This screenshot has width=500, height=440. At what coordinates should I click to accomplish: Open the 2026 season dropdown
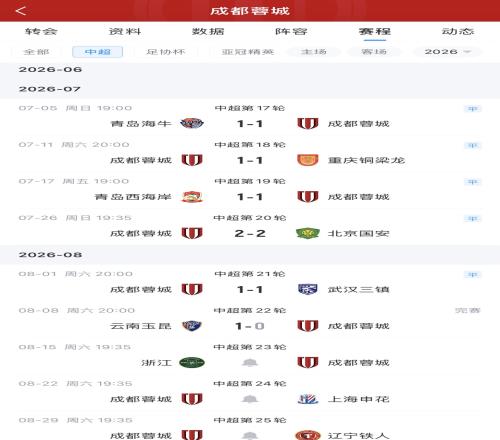[x=447, y=52]
